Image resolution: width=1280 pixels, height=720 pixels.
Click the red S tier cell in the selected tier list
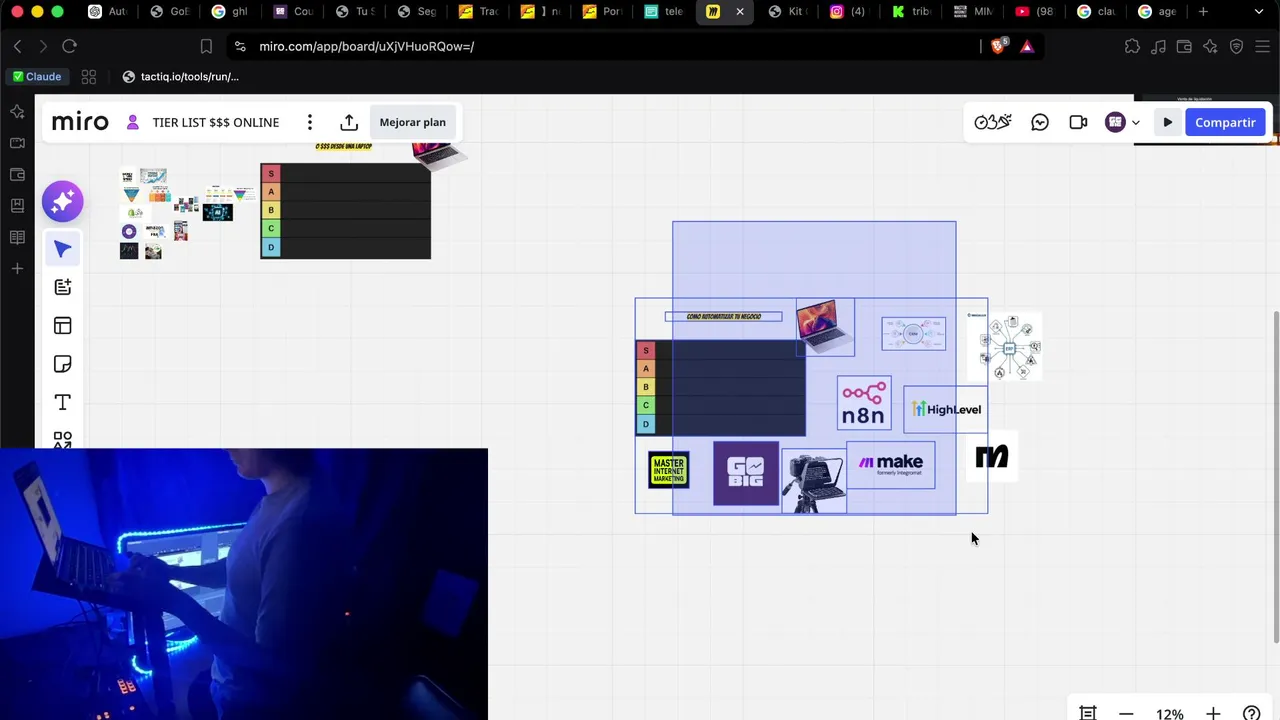[646, 350]
